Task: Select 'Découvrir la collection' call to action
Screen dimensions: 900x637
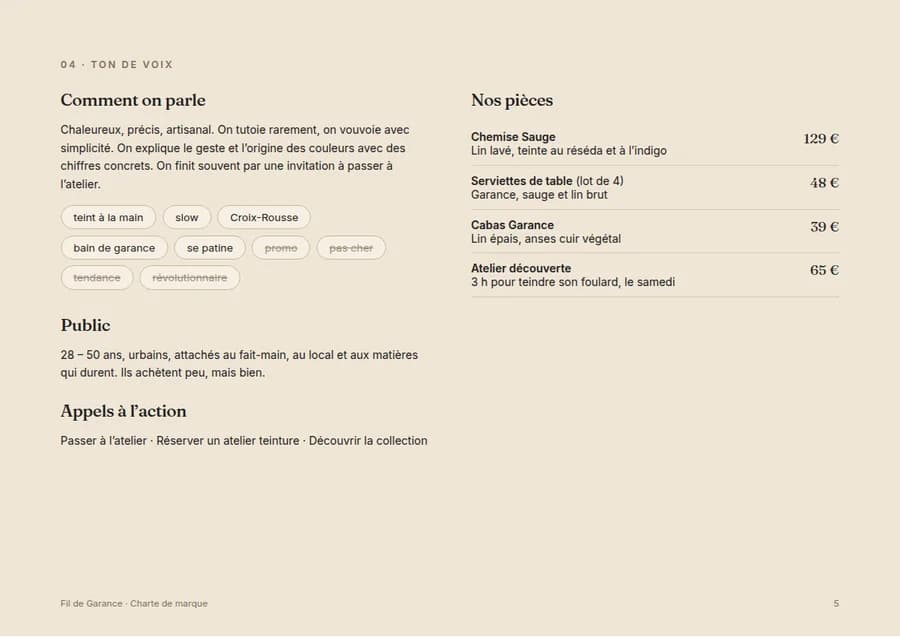Action: (368, 441)
